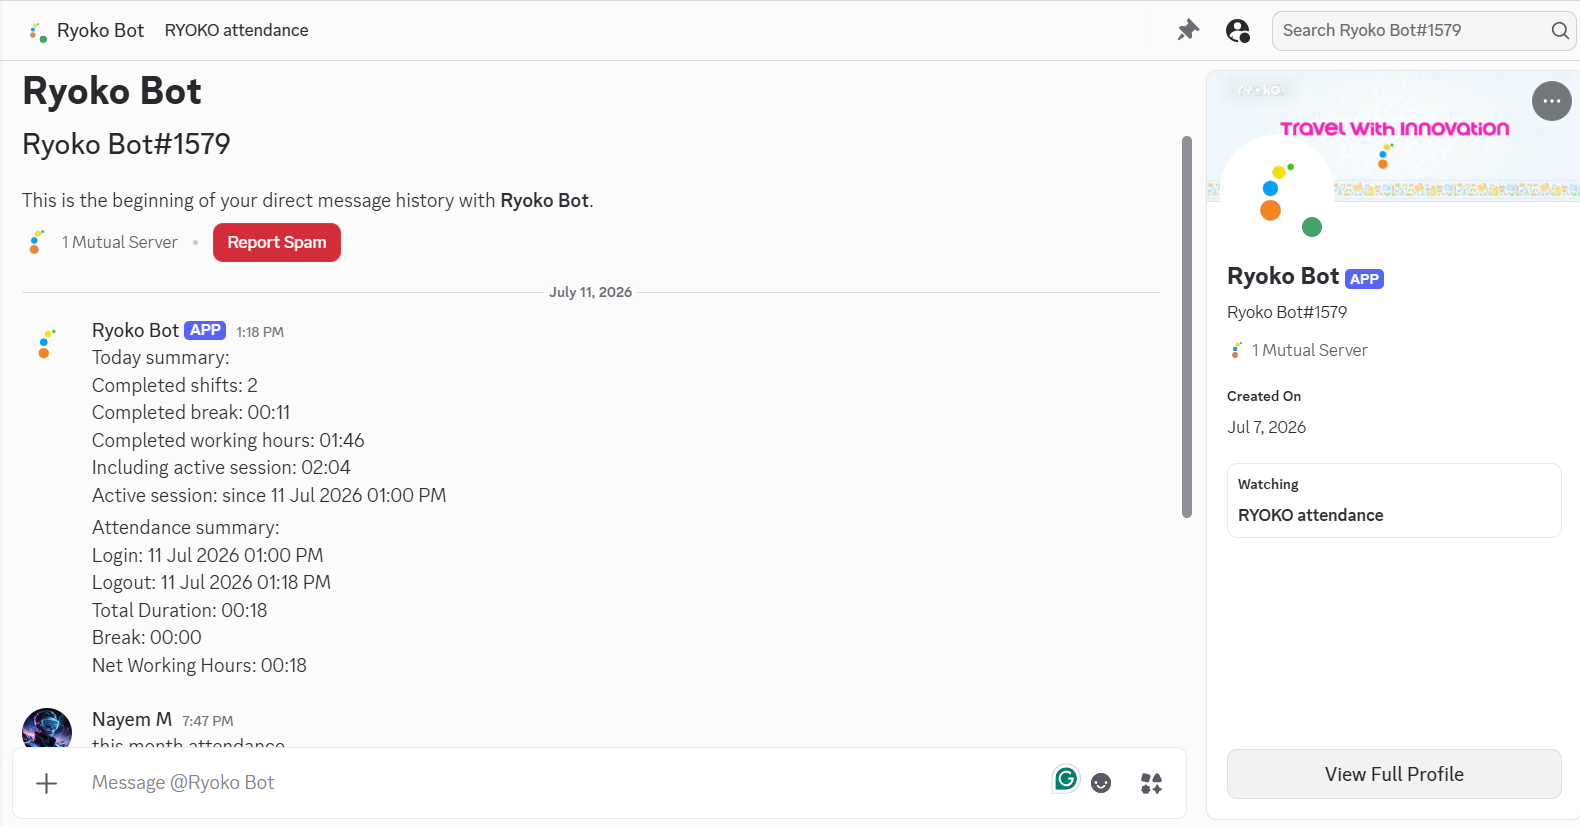
Task: Click the 'Net Working Hours: 00:18' line
Action: (199, 666)
